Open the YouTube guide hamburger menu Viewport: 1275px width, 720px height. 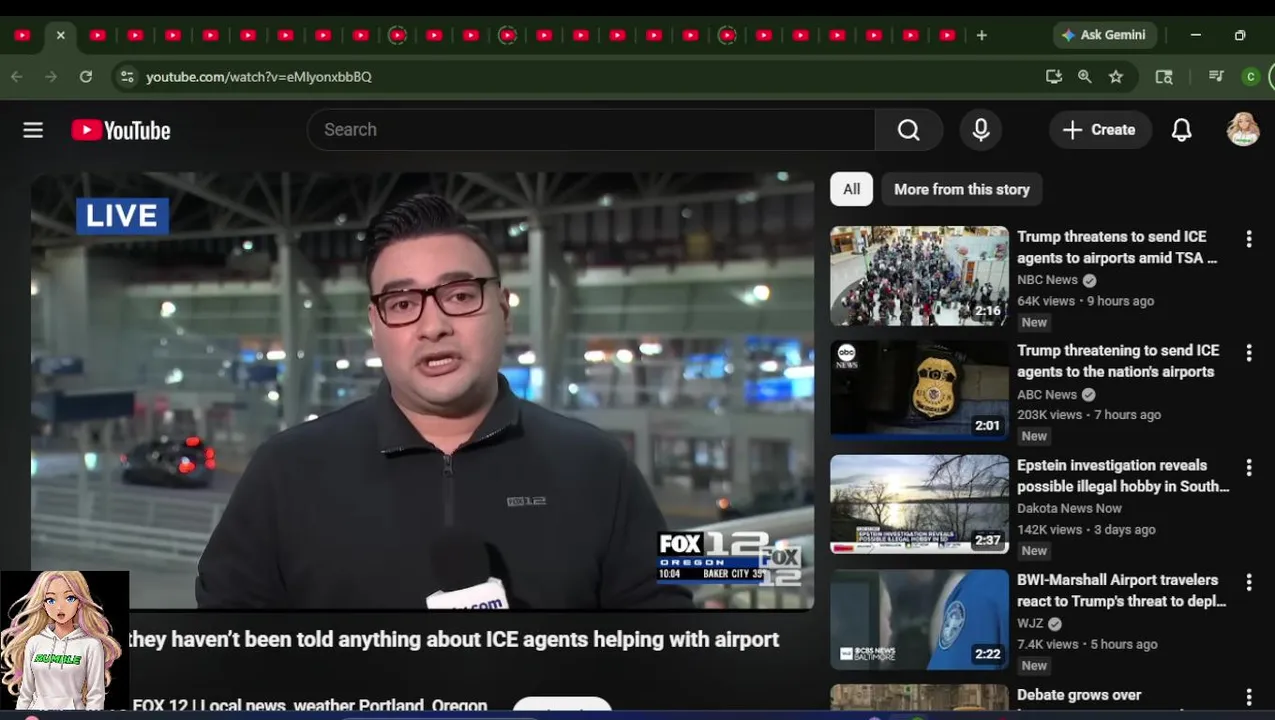click(x=33, y=130)
